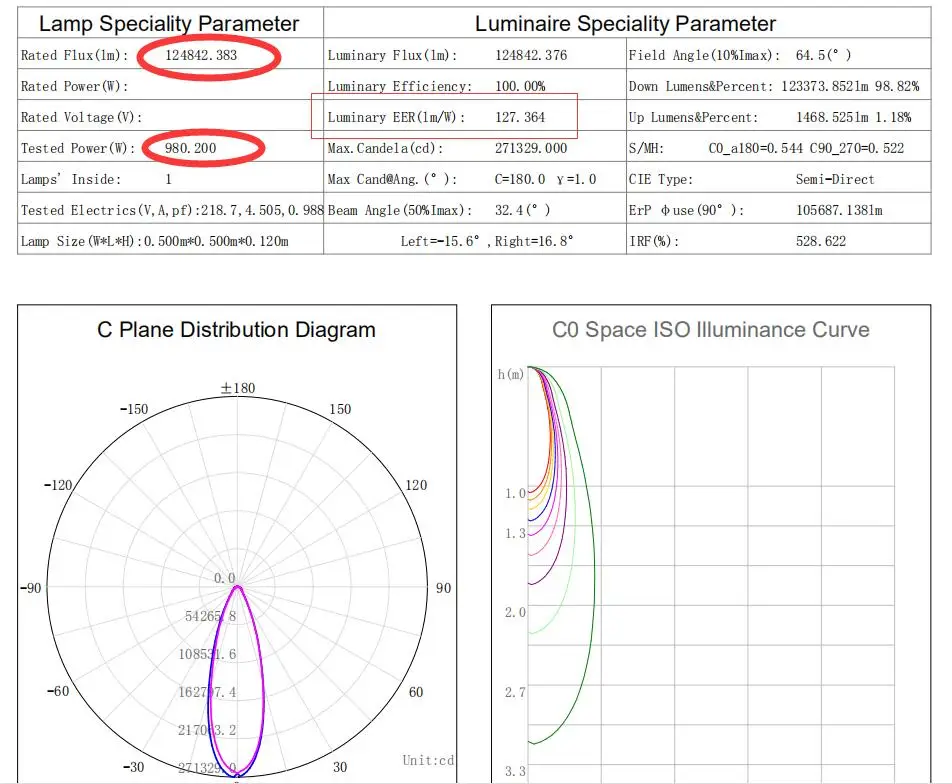
Task: Select the -90 label on the polar chart
Action: (x=31, y=588)
